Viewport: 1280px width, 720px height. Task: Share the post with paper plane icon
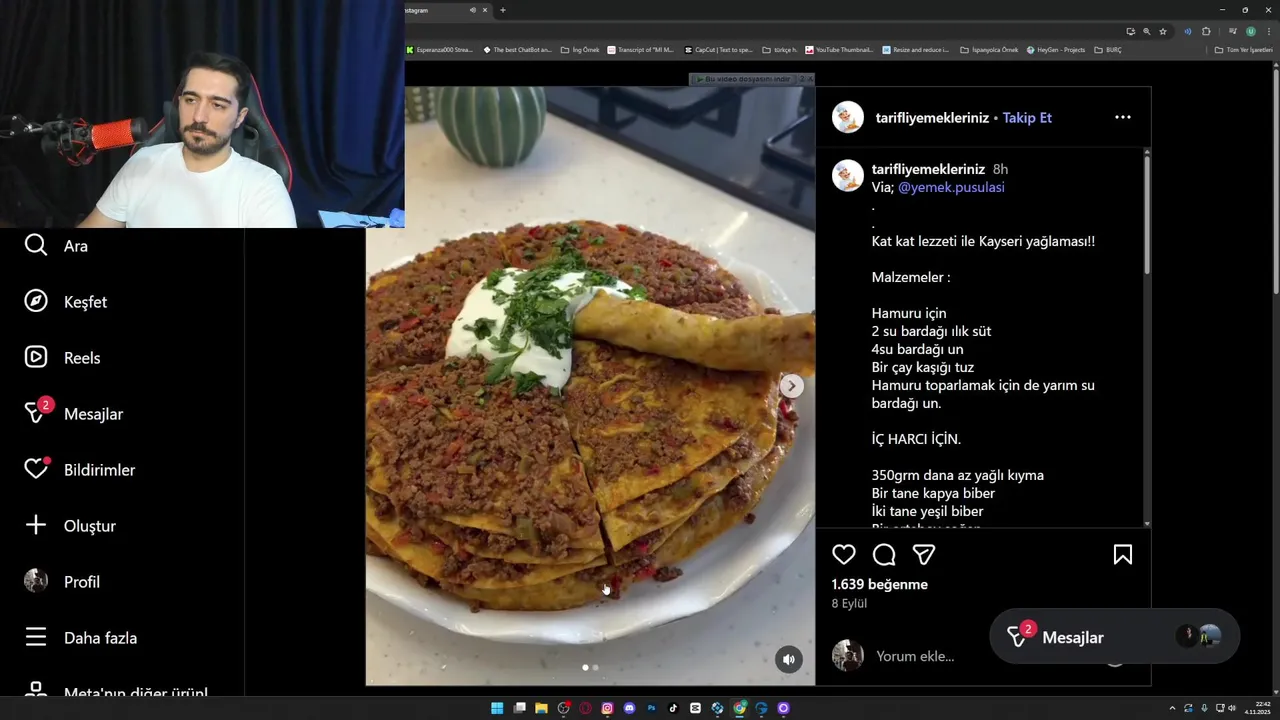click(x=924, y=555)
